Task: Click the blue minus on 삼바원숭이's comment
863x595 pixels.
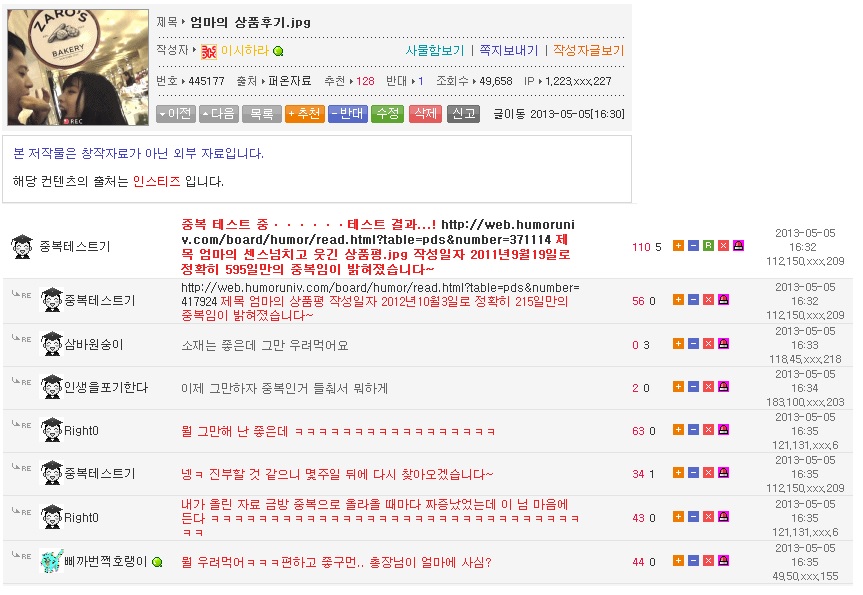Action: 693,344
